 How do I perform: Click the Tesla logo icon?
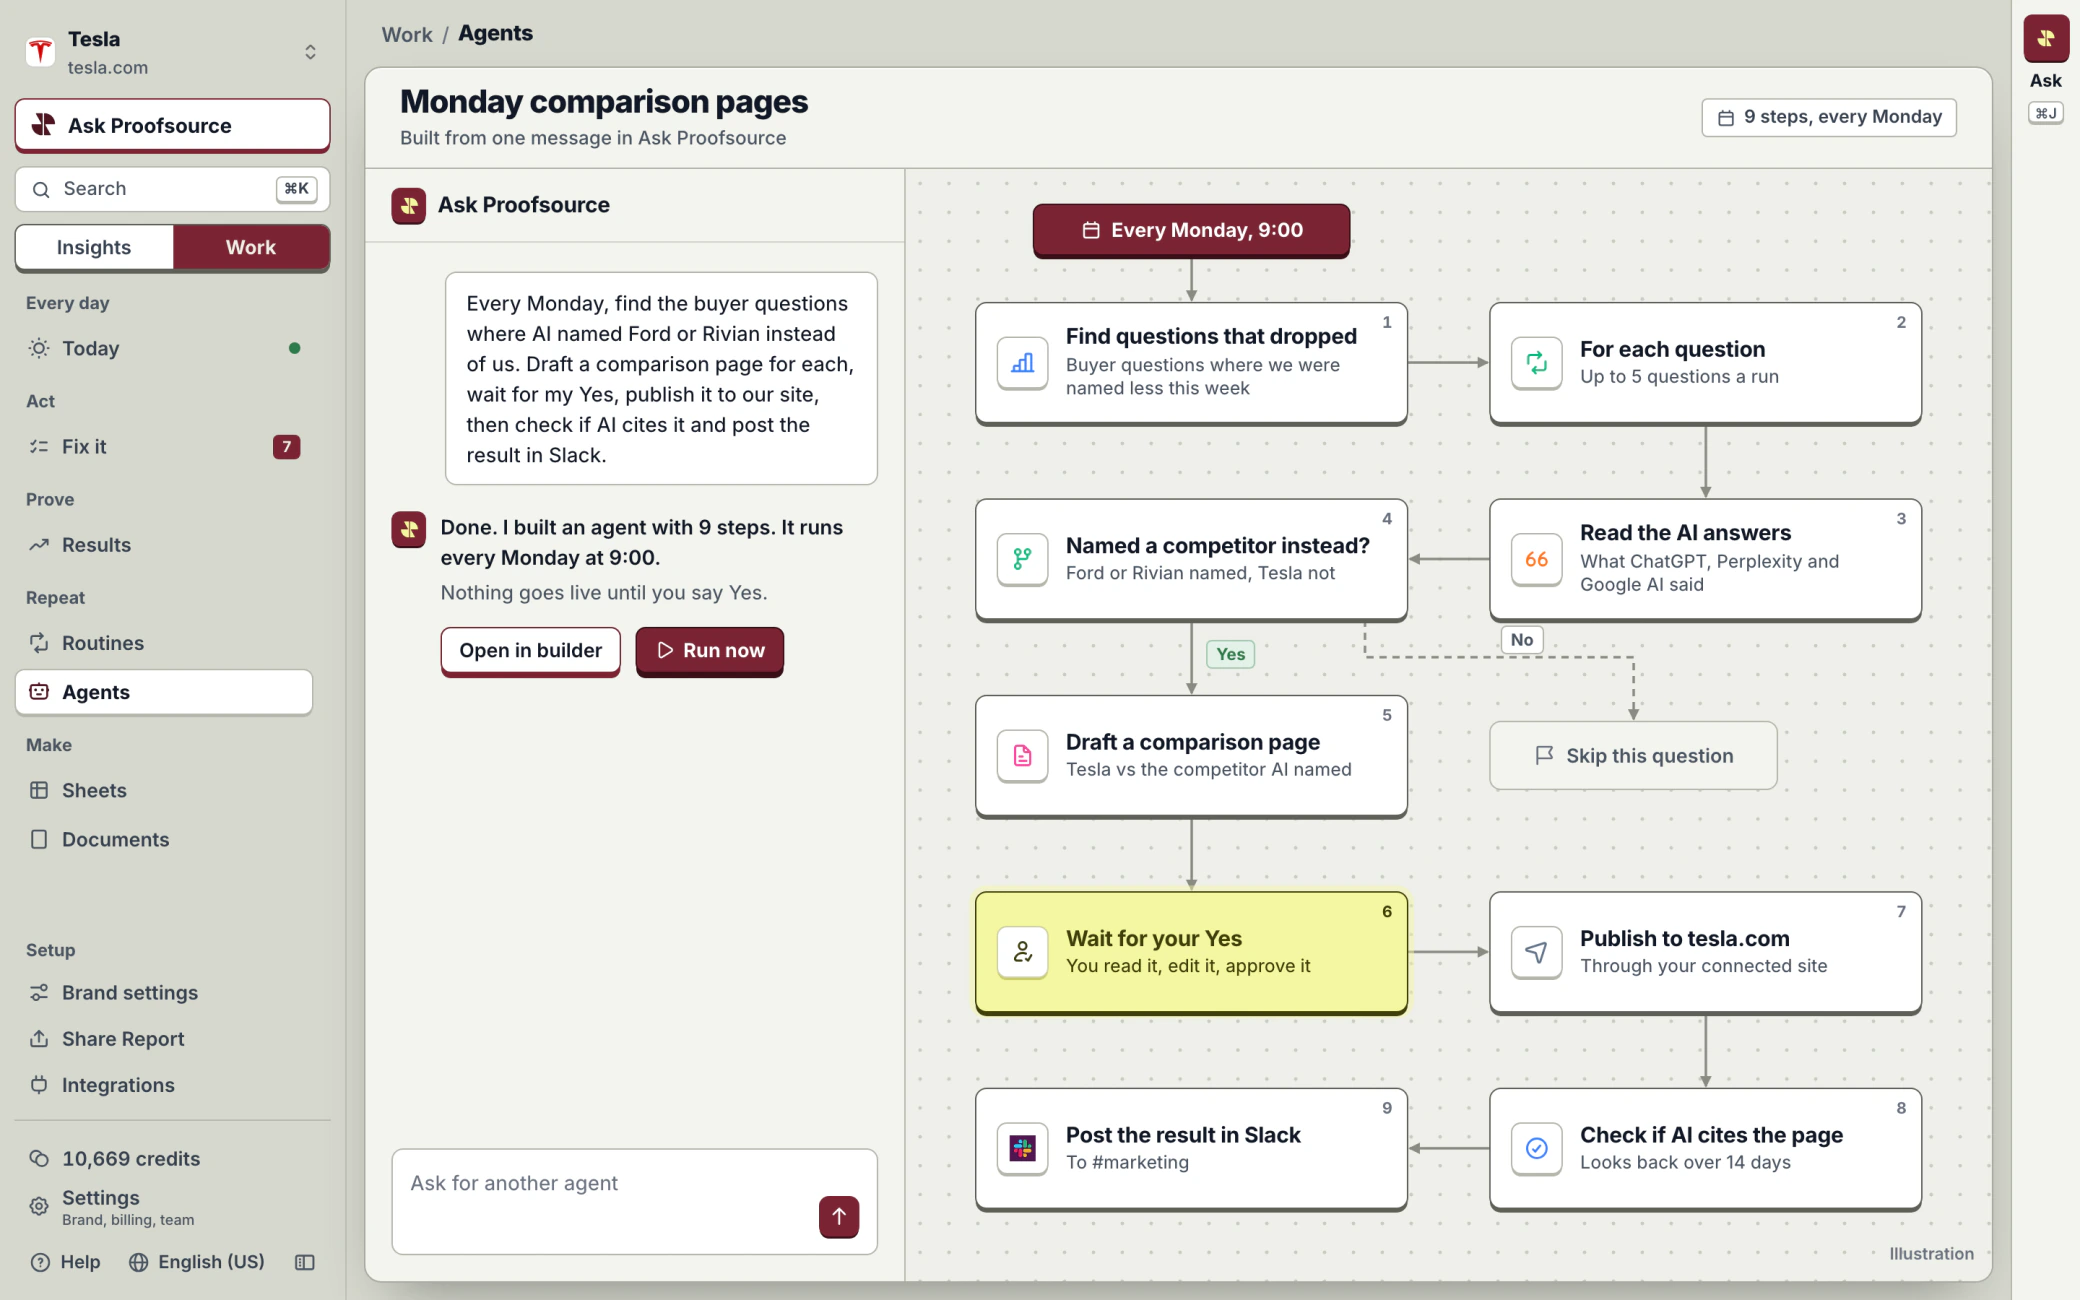(x=40, y=52)
